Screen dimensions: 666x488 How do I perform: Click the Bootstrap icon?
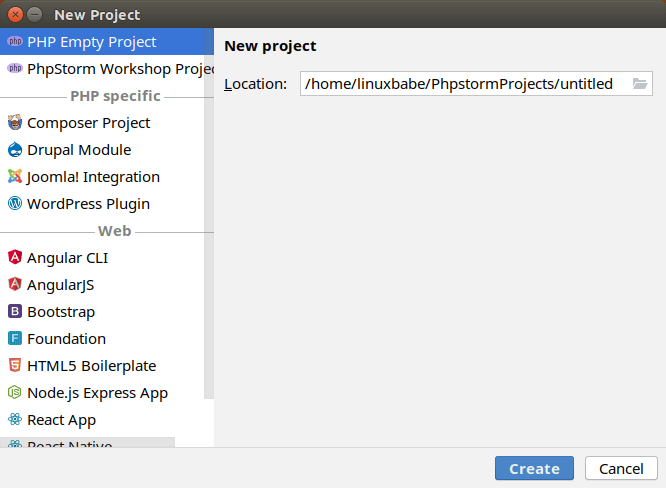pos(15,312)
